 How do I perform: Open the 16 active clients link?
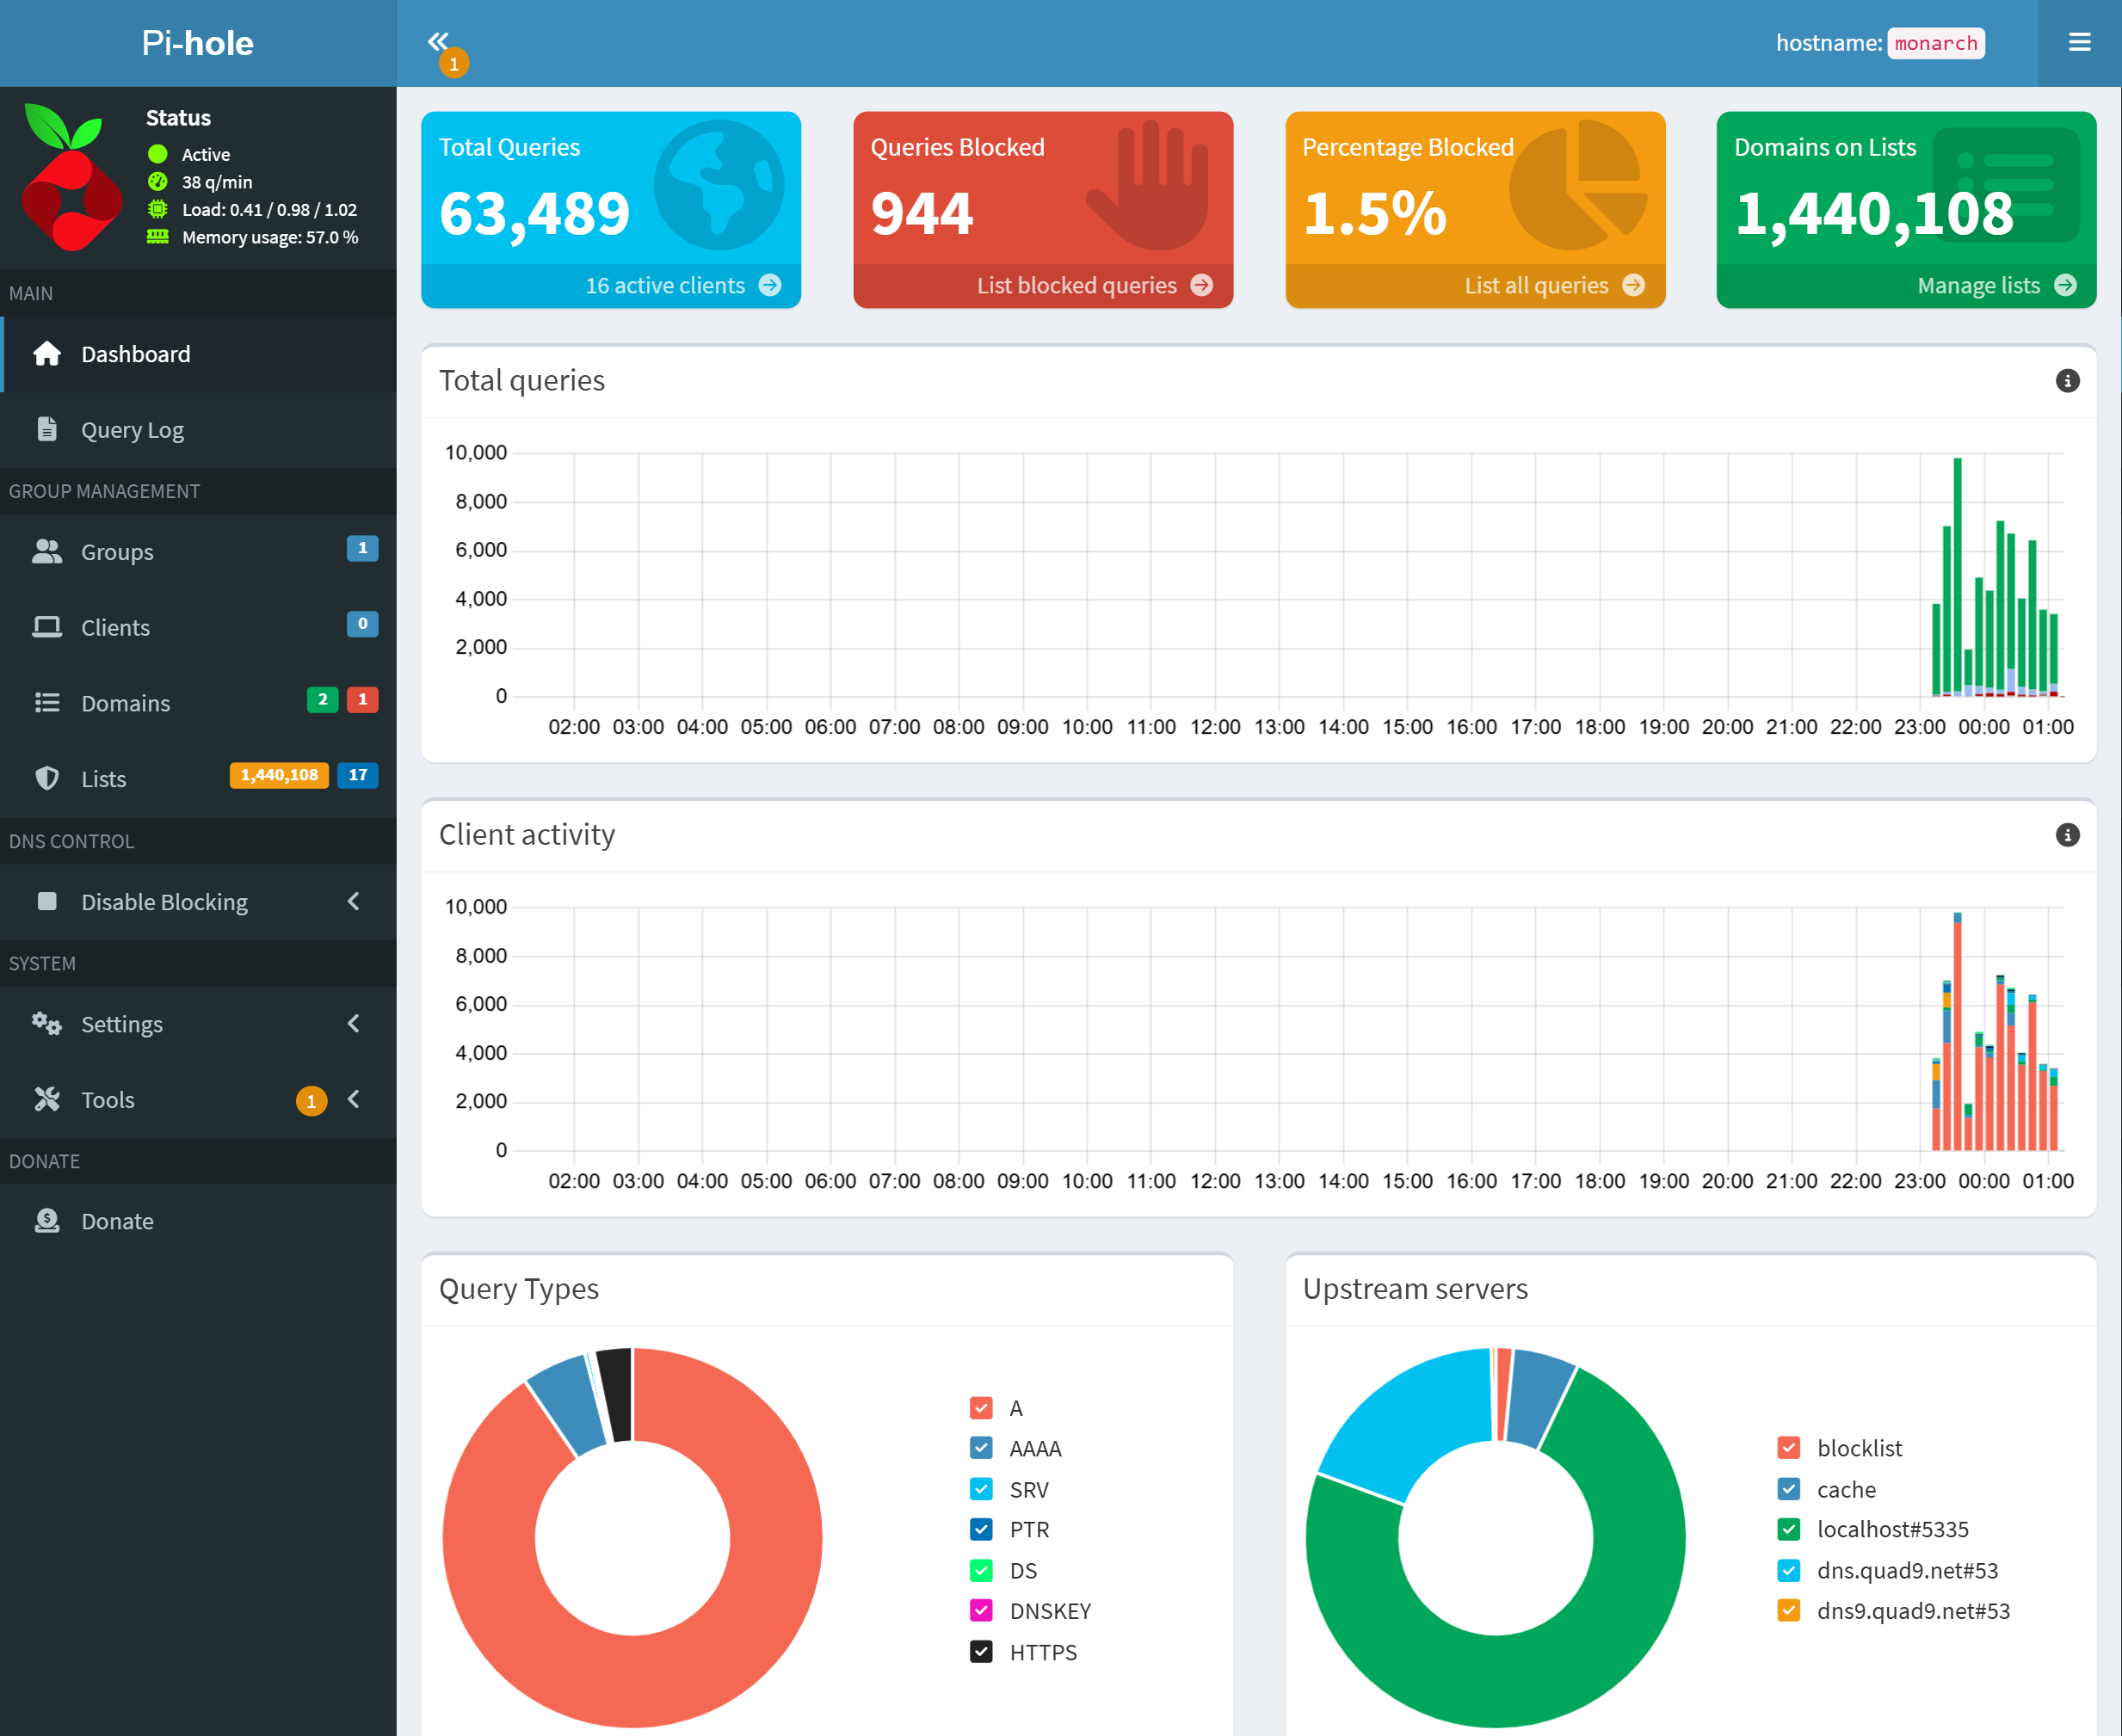click(665, 286)
